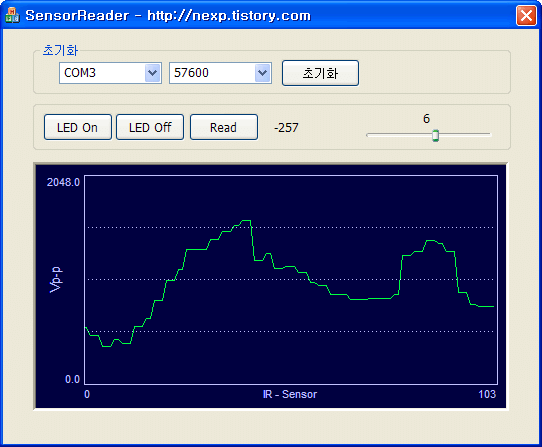This screenshot has height=447, width=542.
Task: Open the COM3 port dropdown arrow
Action: [152, 73]
